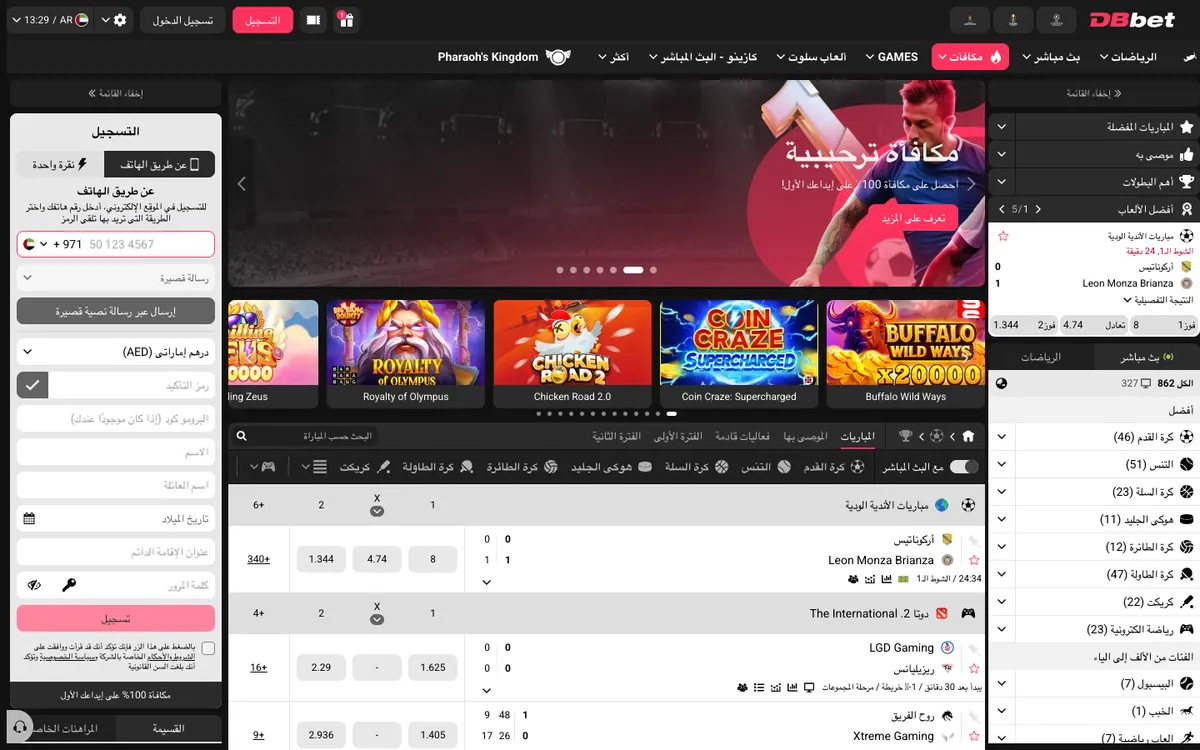Open the gift bonuses icon in header
Viewport: 1200px width, 750px height.
tap(345, 20)
